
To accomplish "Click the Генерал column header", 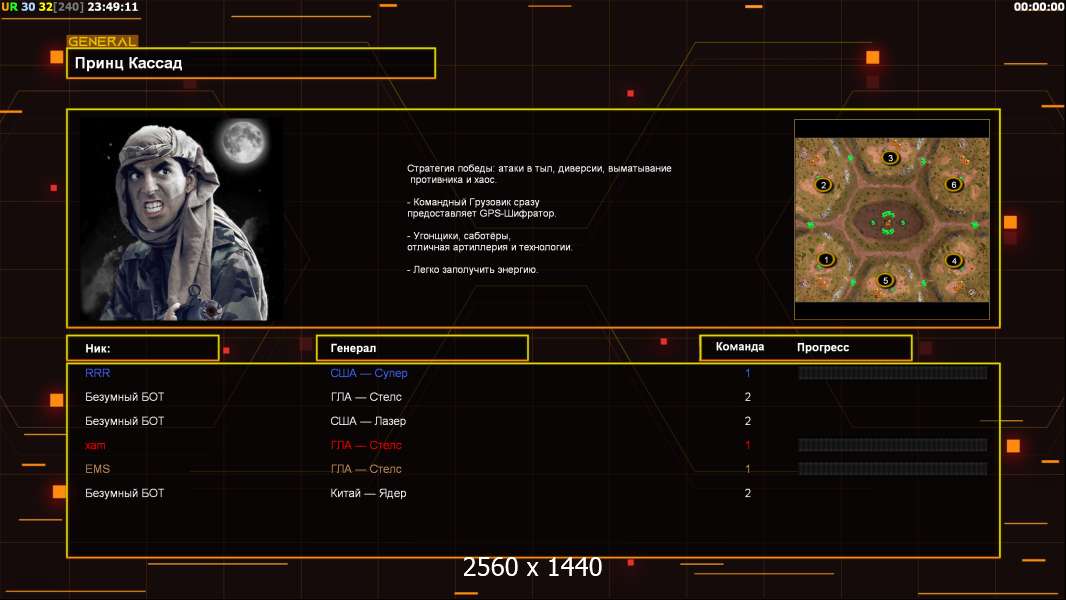I will [421, 348].
